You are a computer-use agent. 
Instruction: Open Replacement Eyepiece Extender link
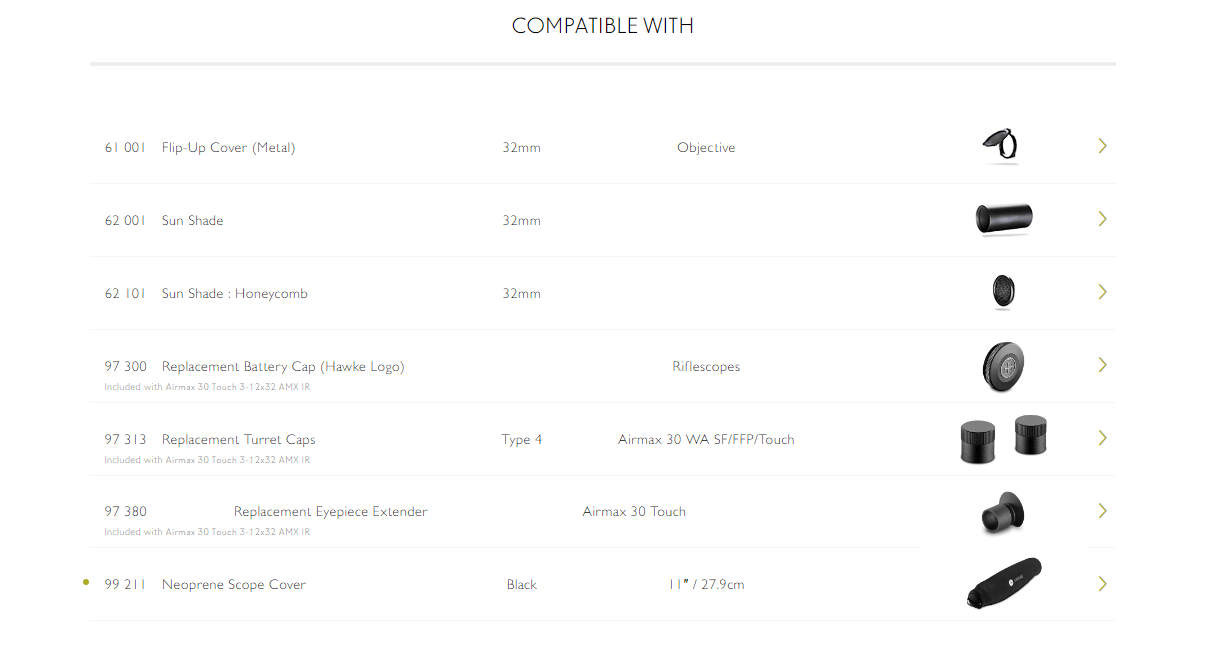331,512
